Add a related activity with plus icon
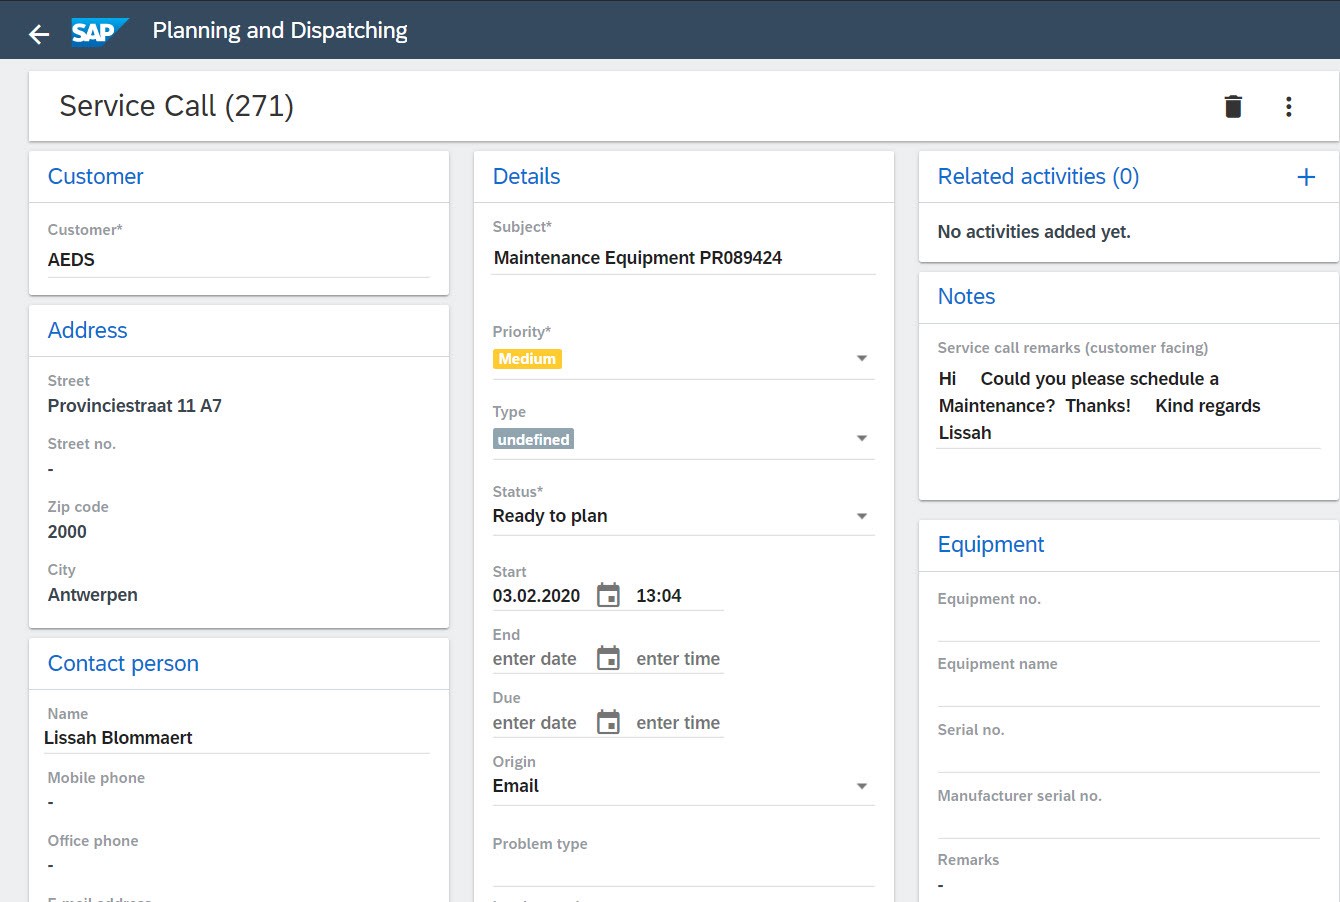Viewport: 1340px width, 902px height. click(x=1305, y=177)
